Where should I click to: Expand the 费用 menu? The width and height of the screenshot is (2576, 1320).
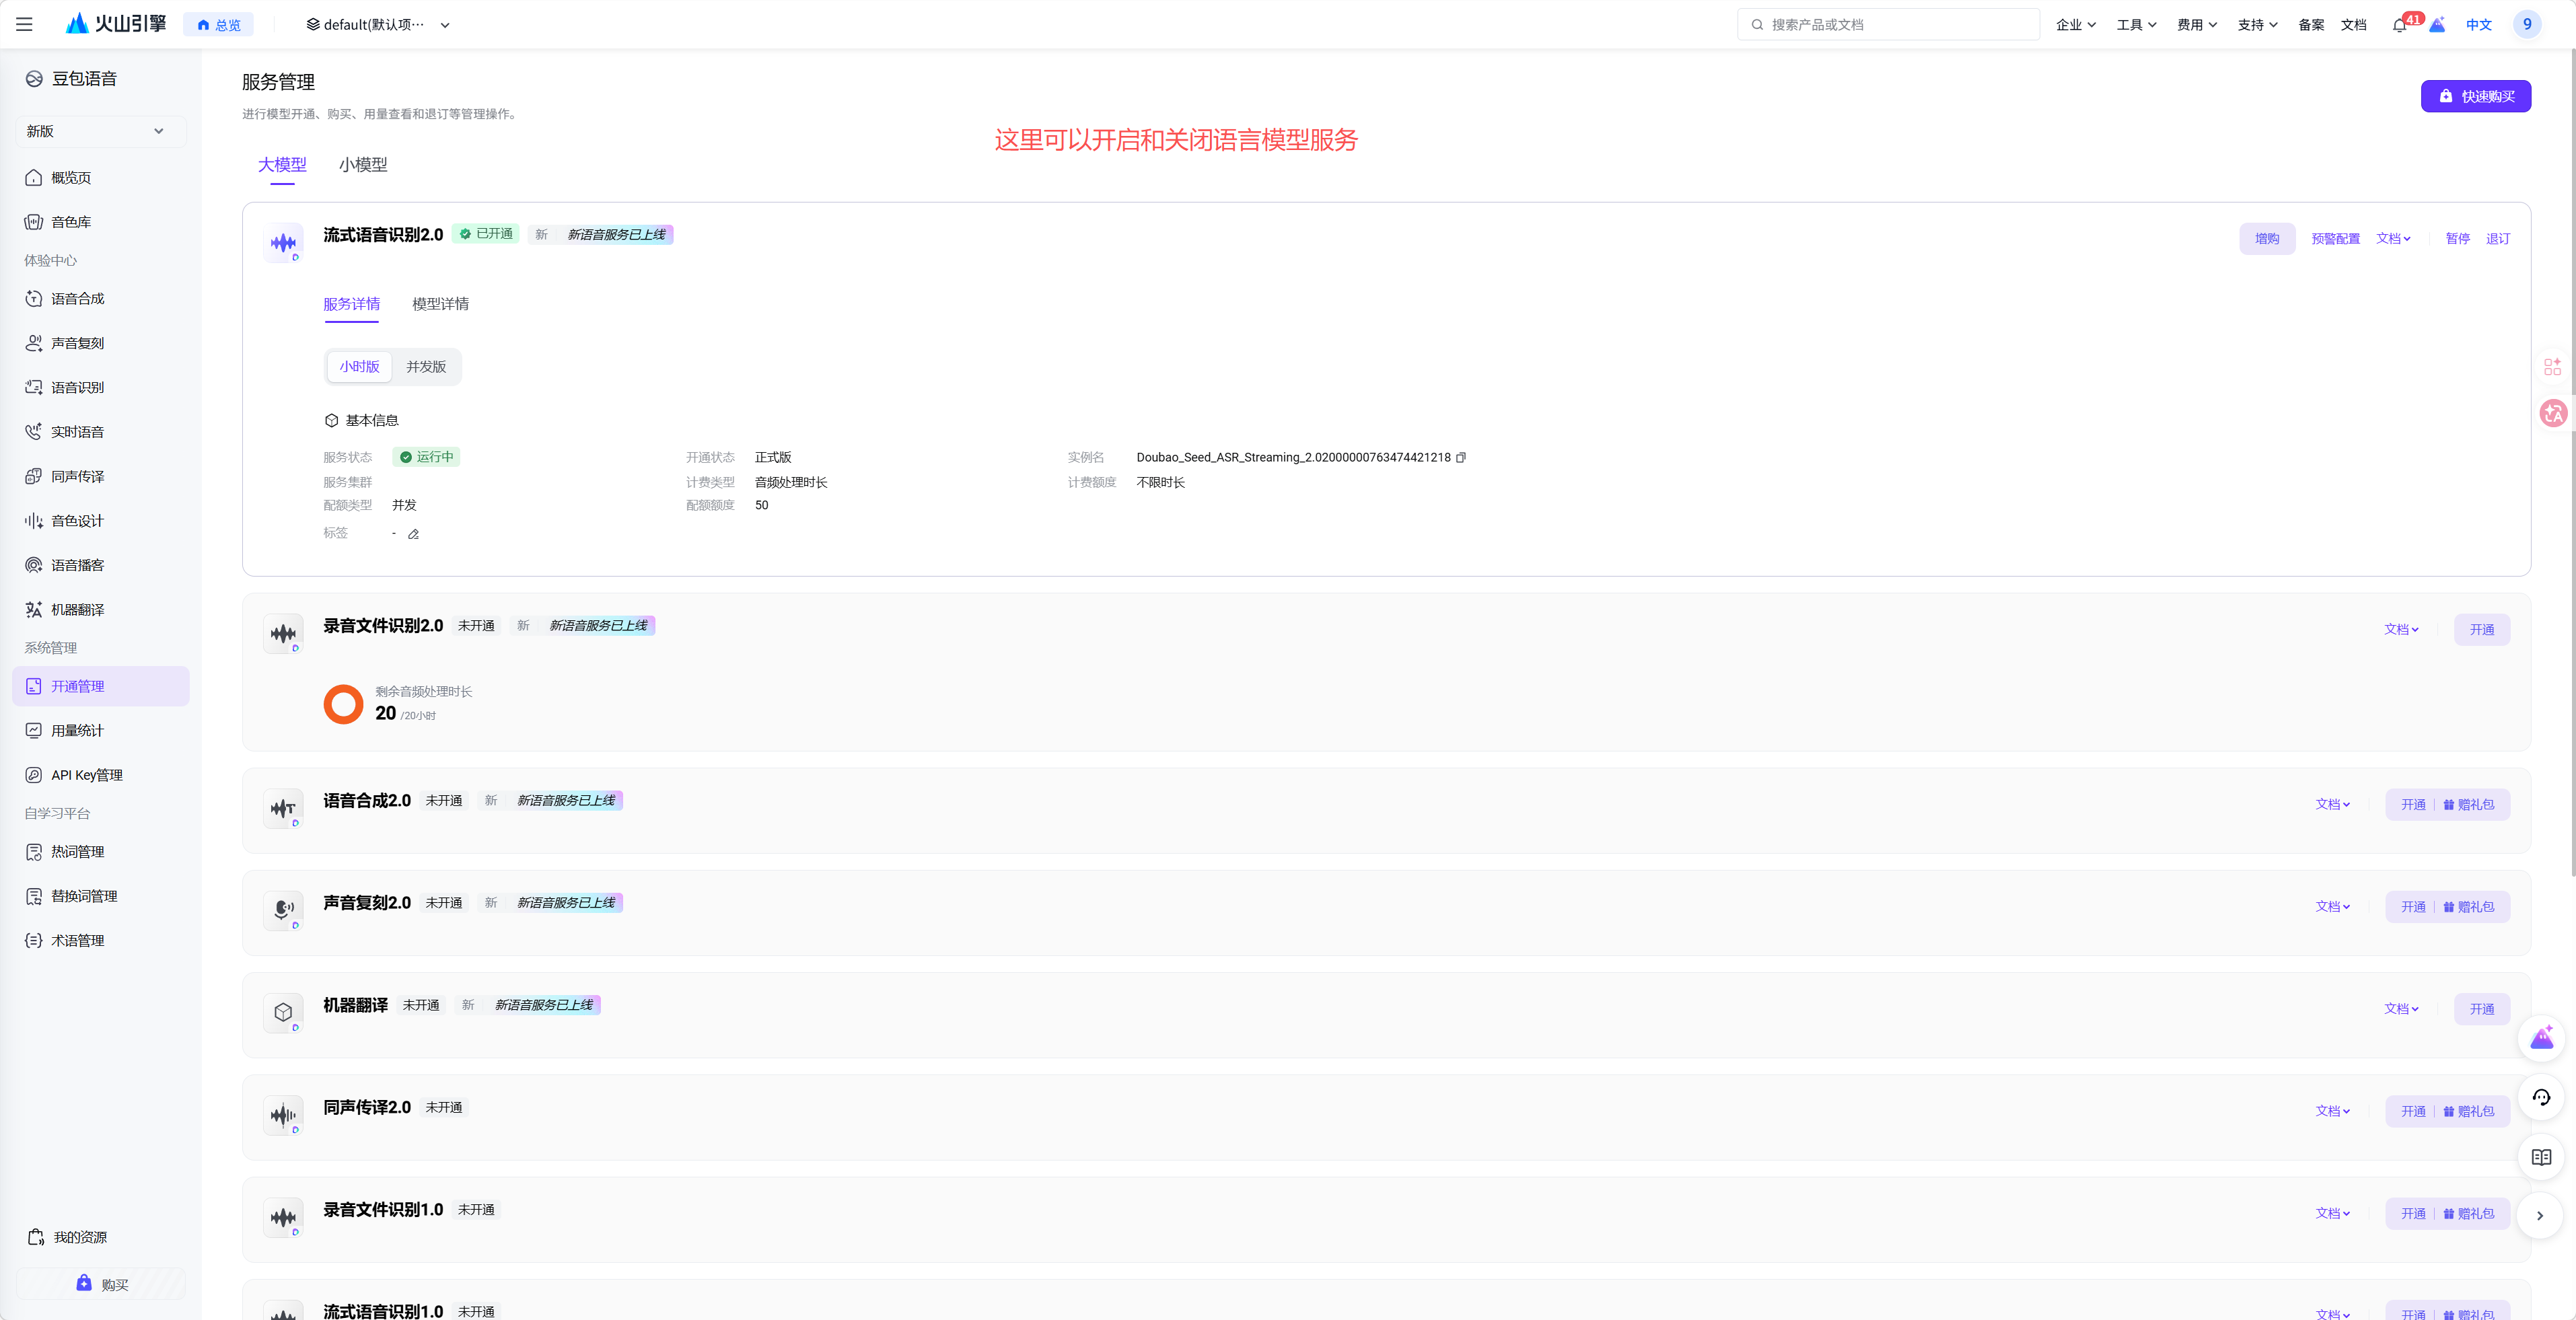tap(2196, 25)
